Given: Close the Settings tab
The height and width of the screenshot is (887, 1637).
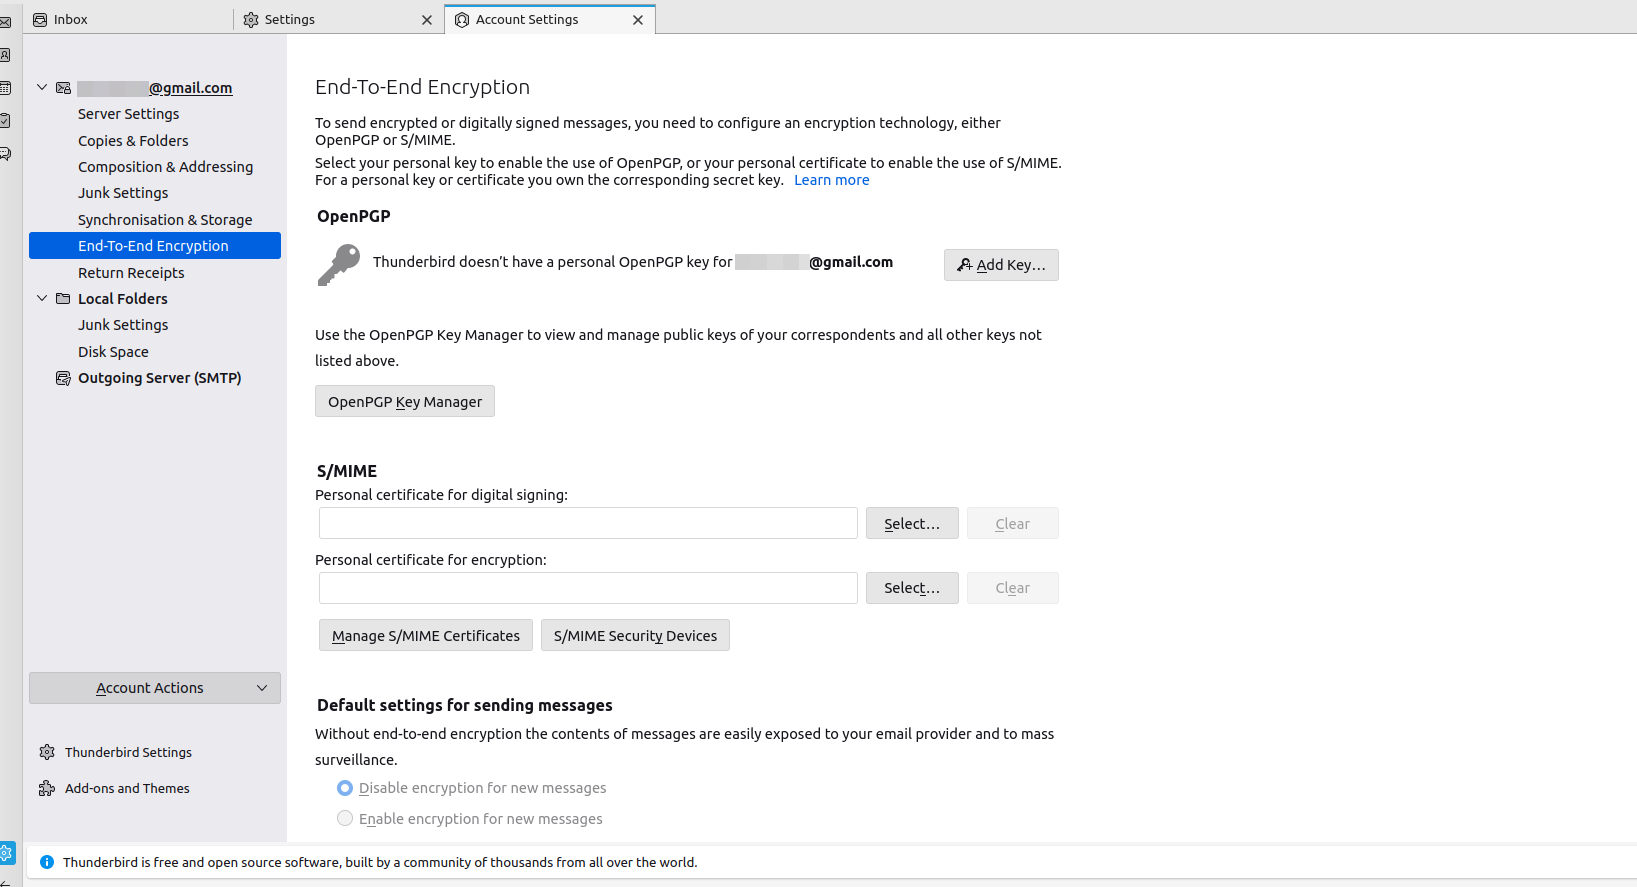Looking at the screenshot, I should (x=427, y=20).
